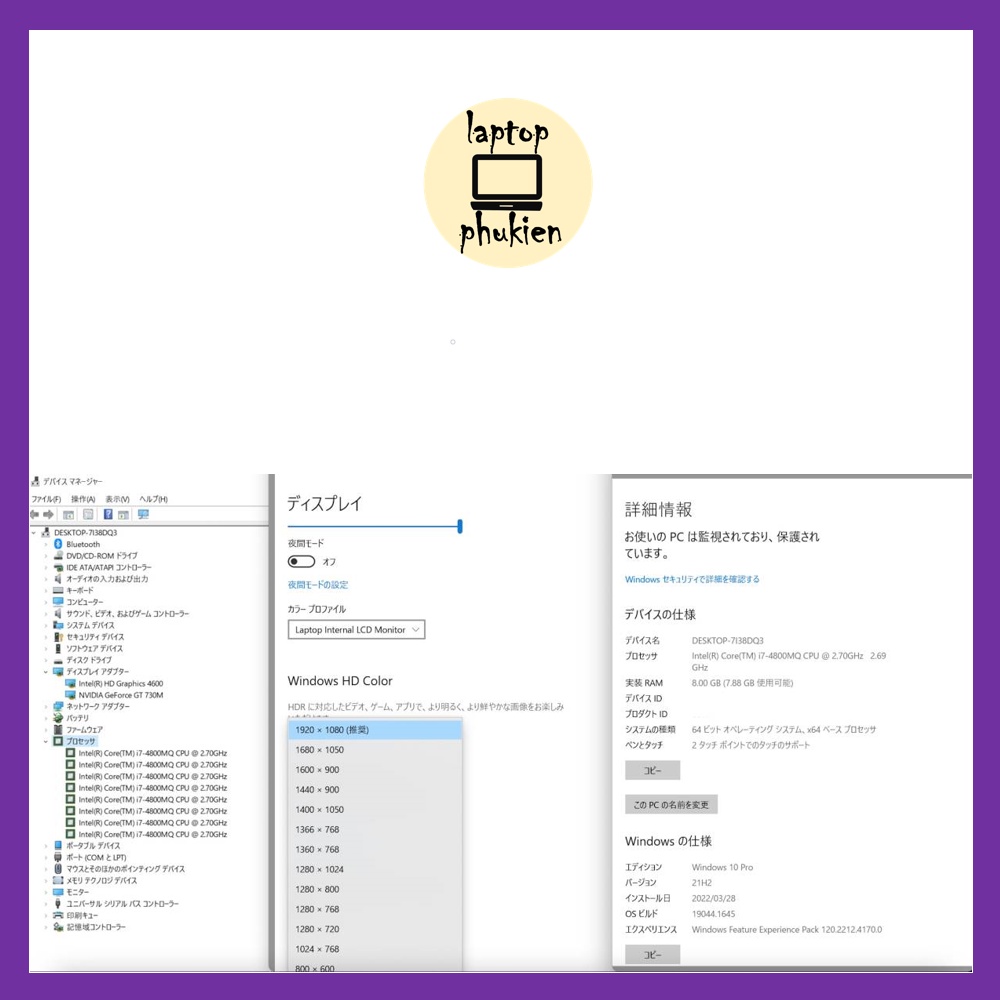Click the メモリ テクノロジ デバイス icon
The height and width of the screenshot is (1000, 1000).
pyautogui.click(x=58, y=880)
